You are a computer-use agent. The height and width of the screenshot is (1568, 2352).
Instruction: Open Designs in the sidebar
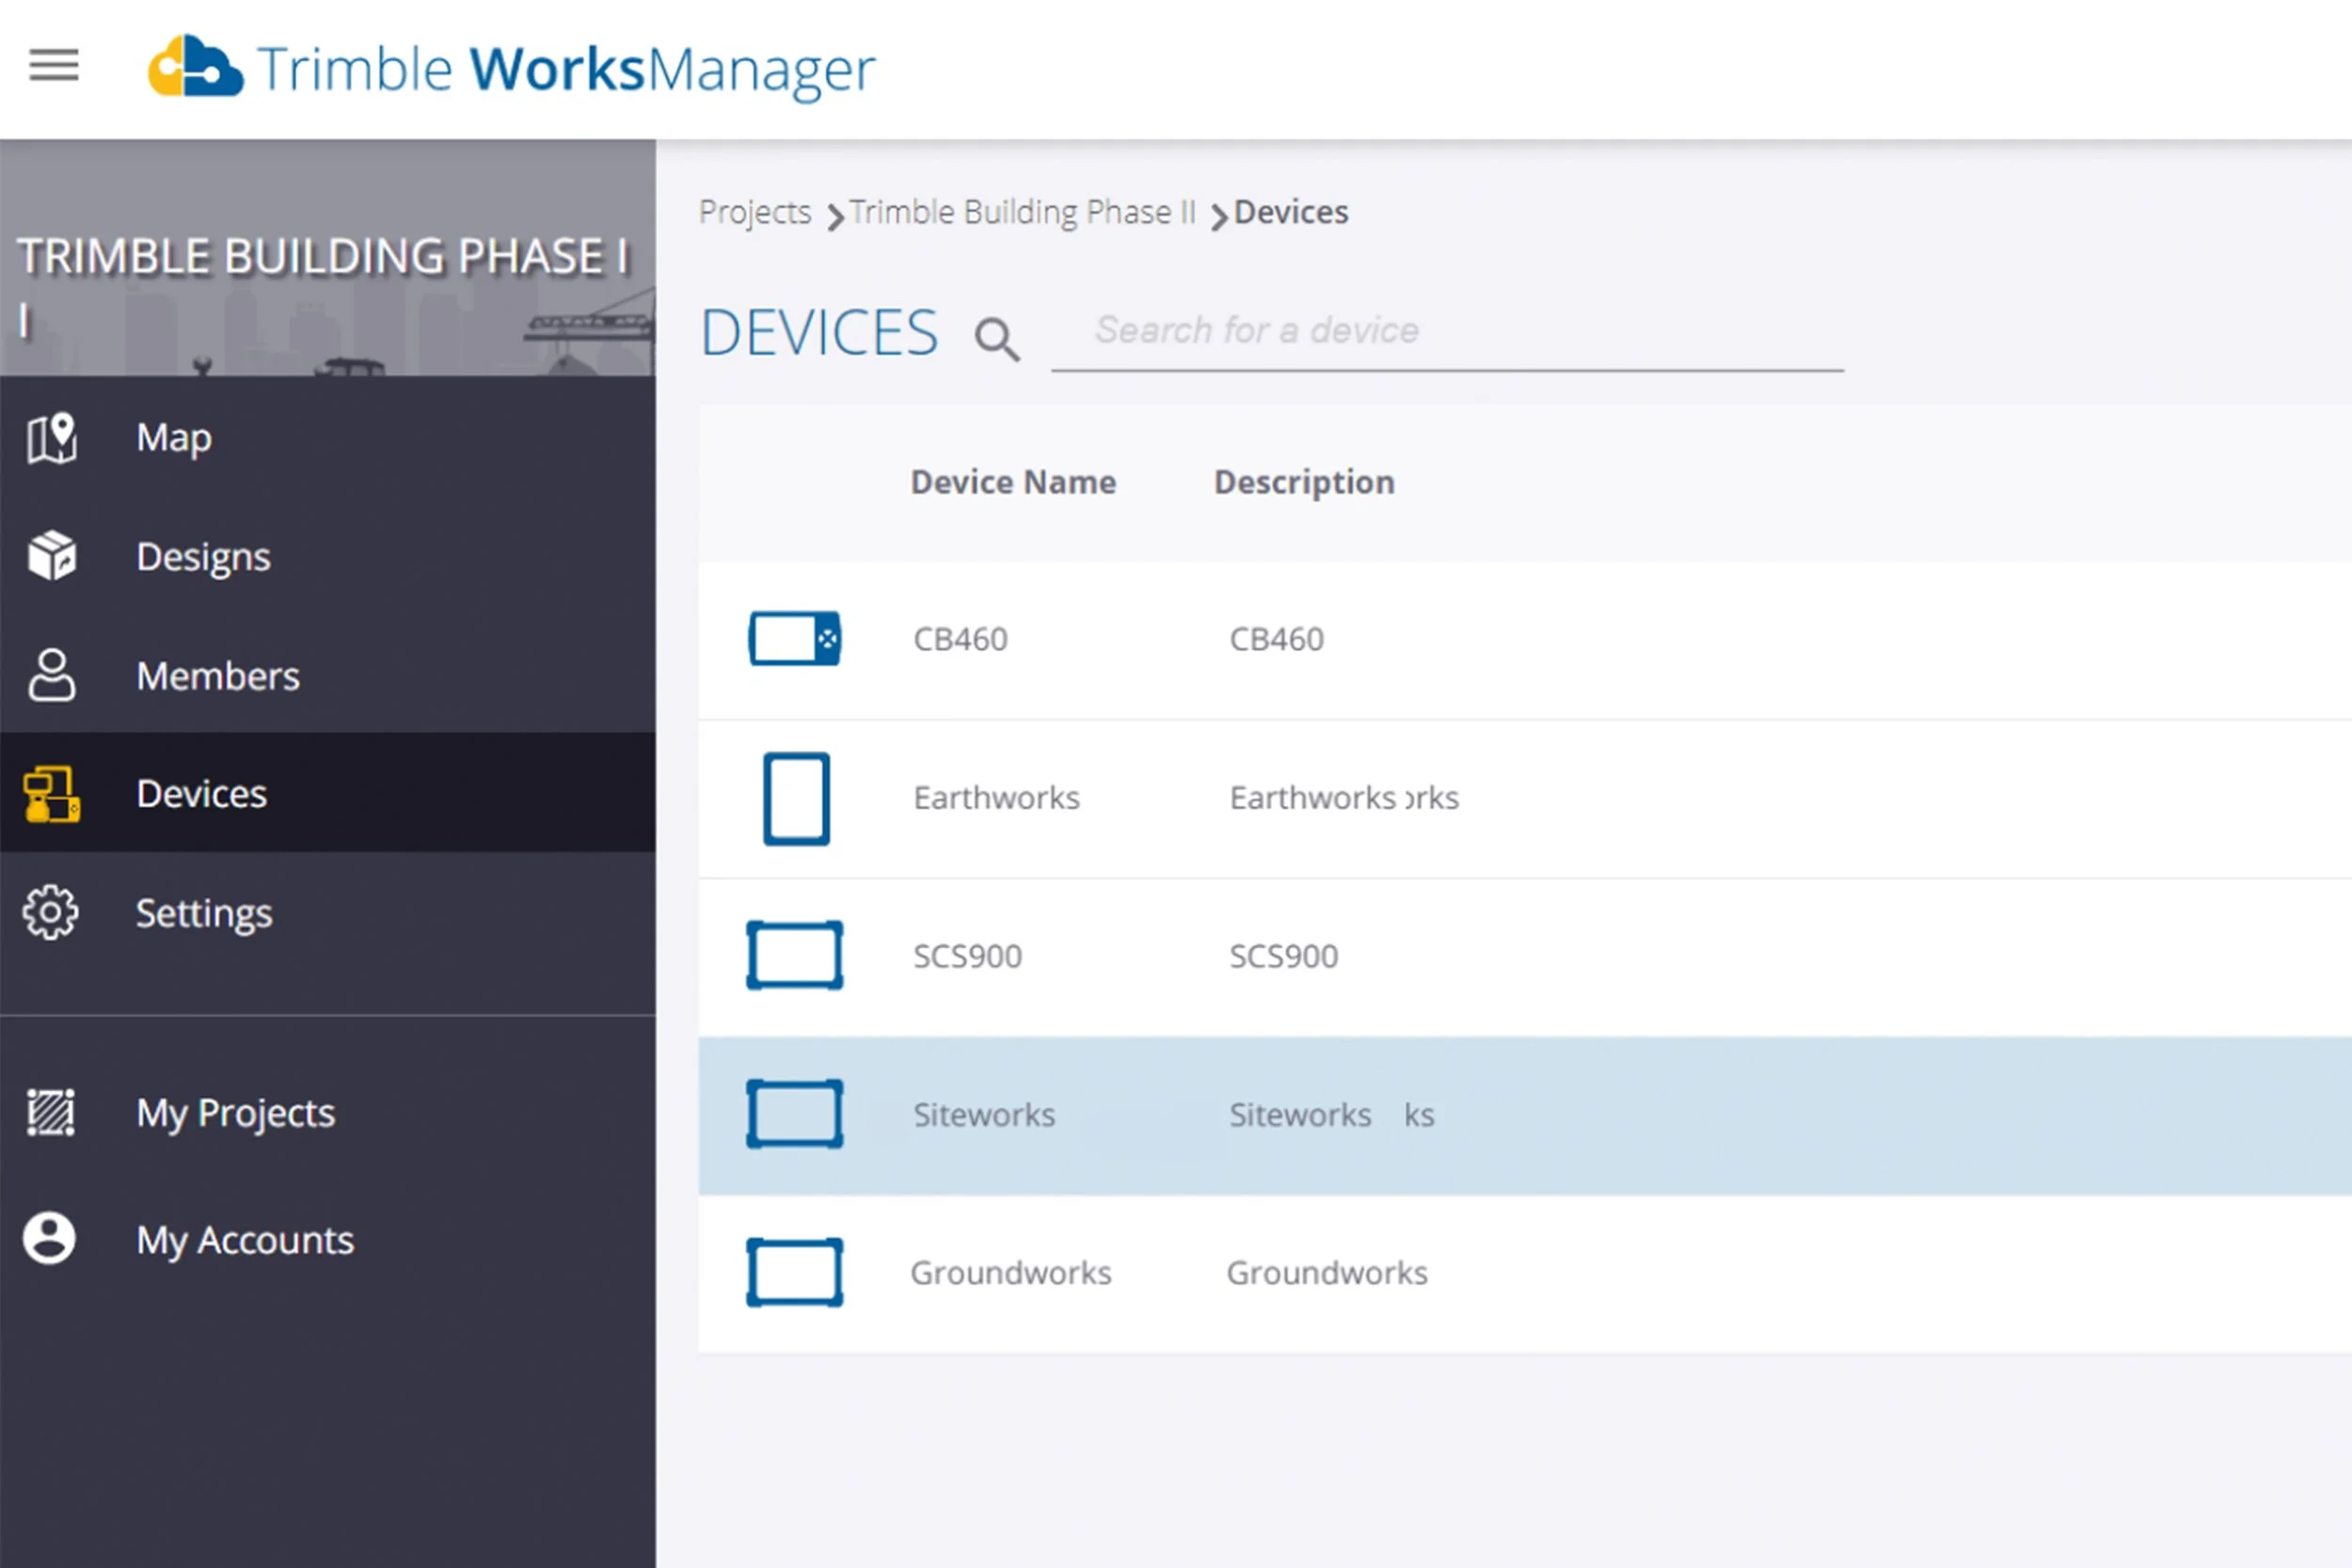tap(203, 557)
